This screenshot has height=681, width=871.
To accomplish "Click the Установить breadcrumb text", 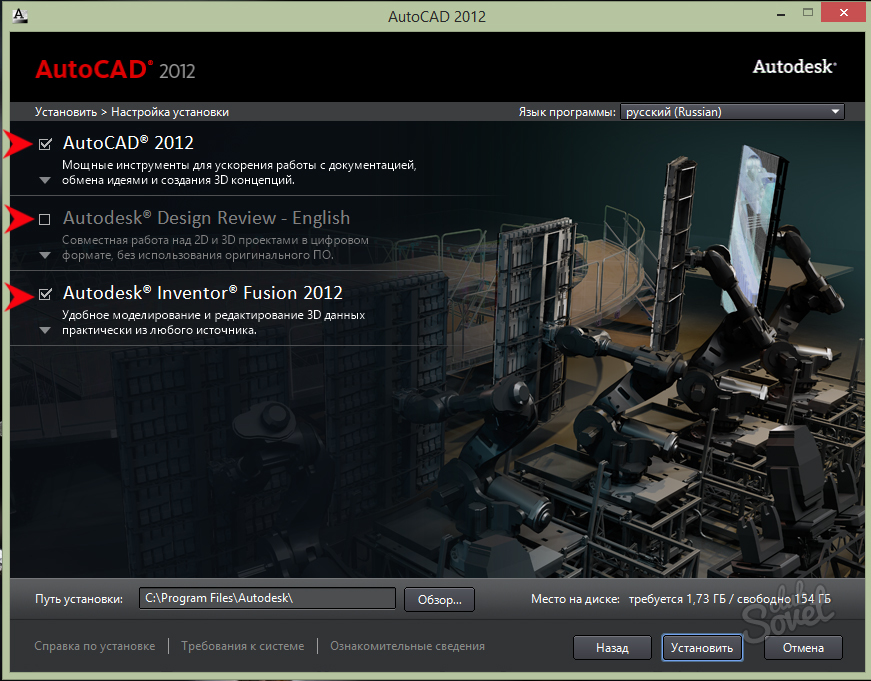I will 66,112.
